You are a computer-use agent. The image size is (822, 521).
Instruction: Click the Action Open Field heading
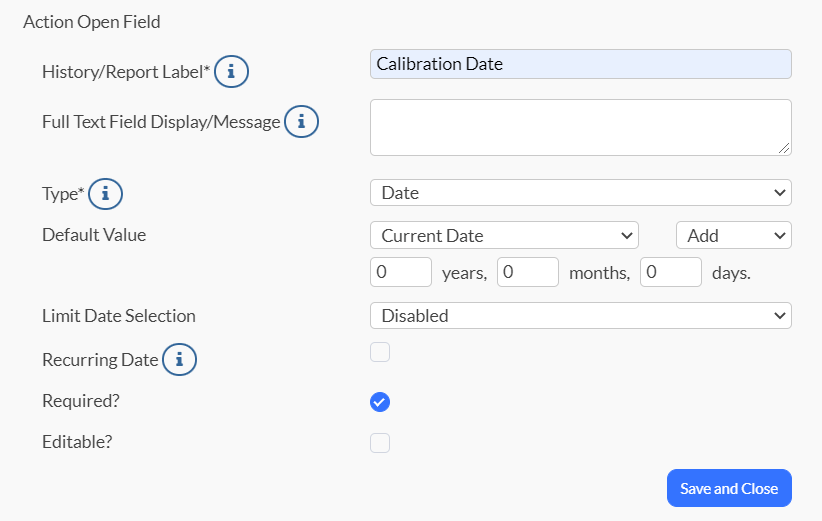[x=91, y=21]
